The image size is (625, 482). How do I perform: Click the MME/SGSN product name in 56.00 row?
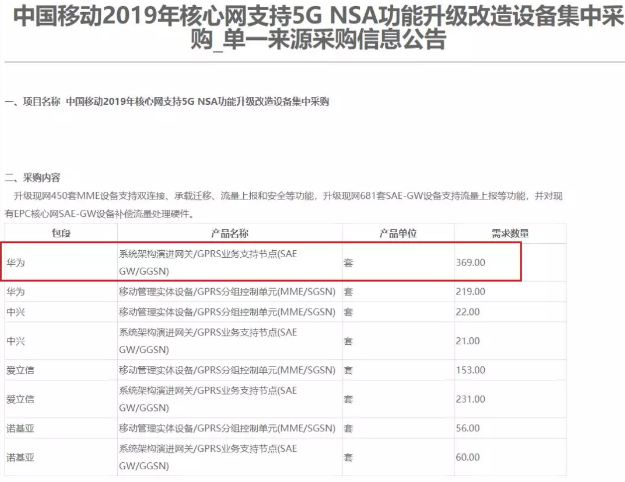point(227,428)
